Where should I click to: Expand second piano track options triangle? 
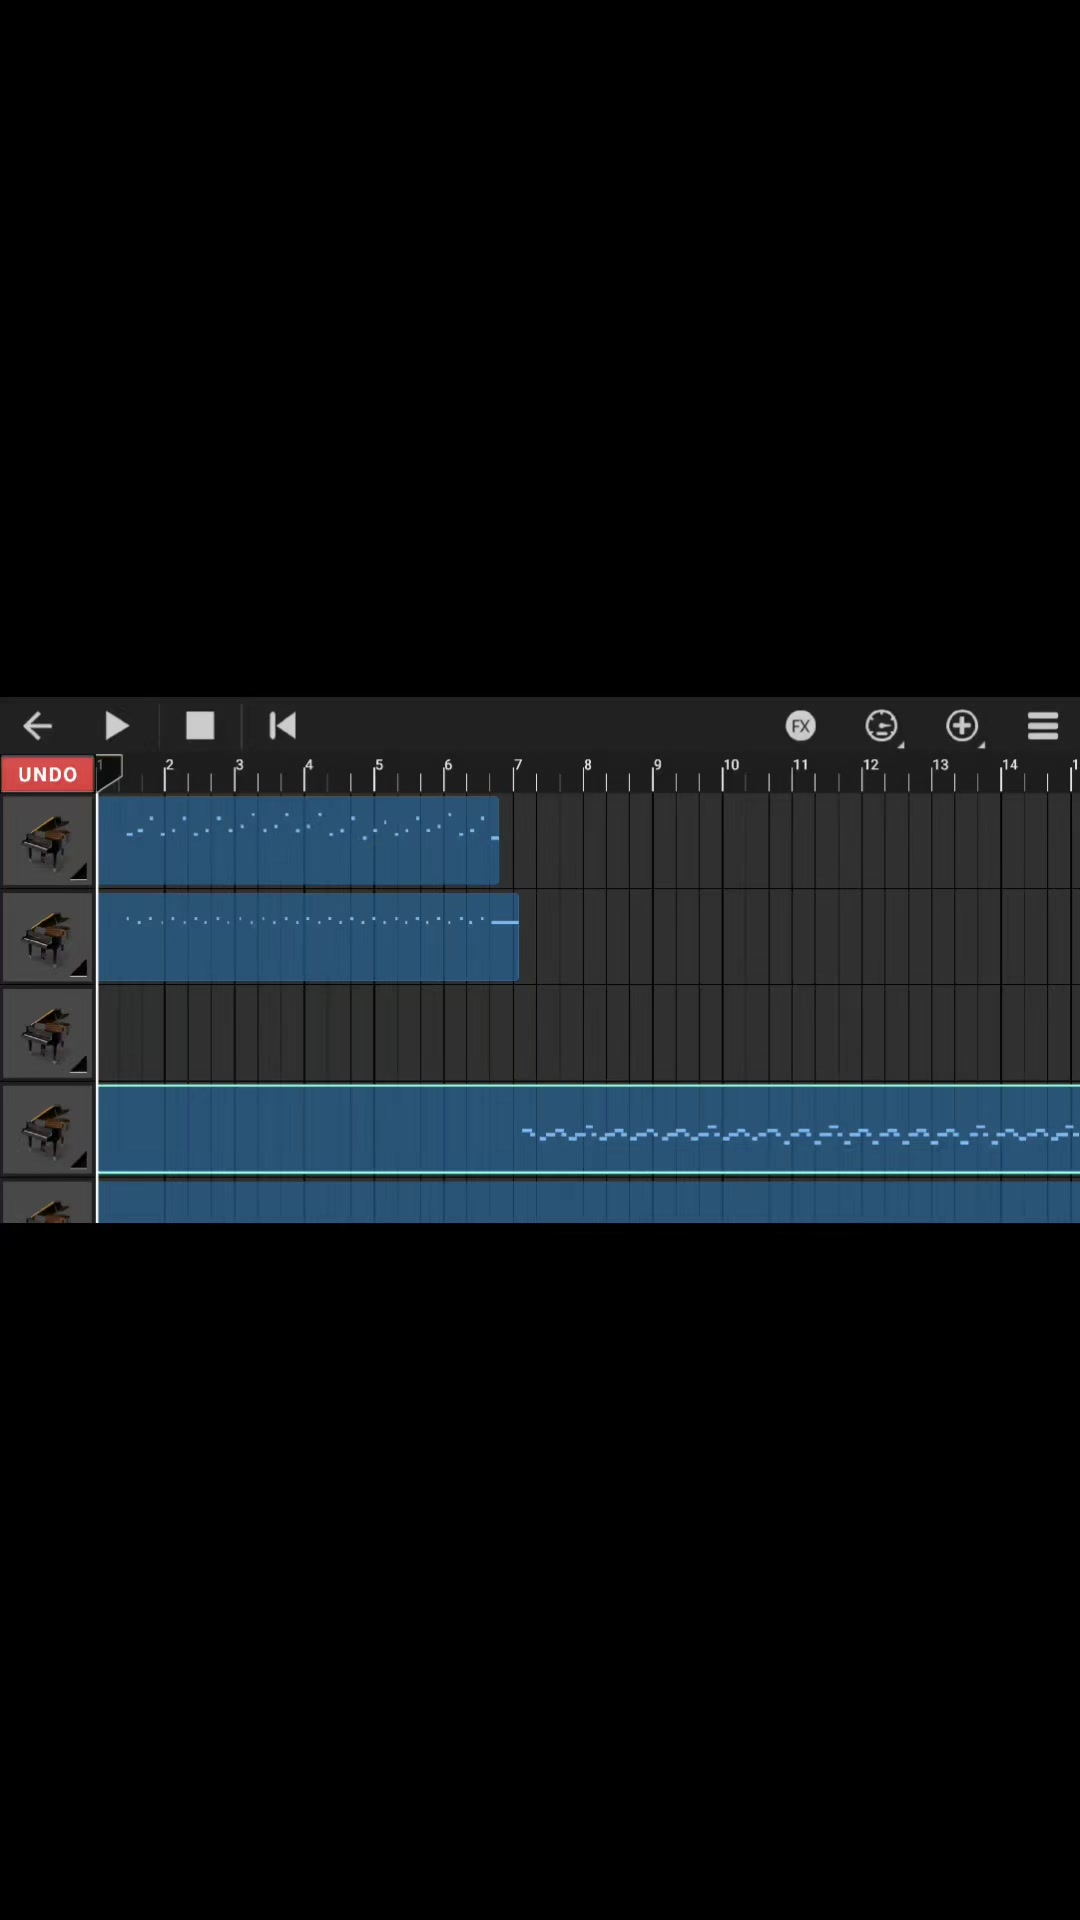(79, 968)
